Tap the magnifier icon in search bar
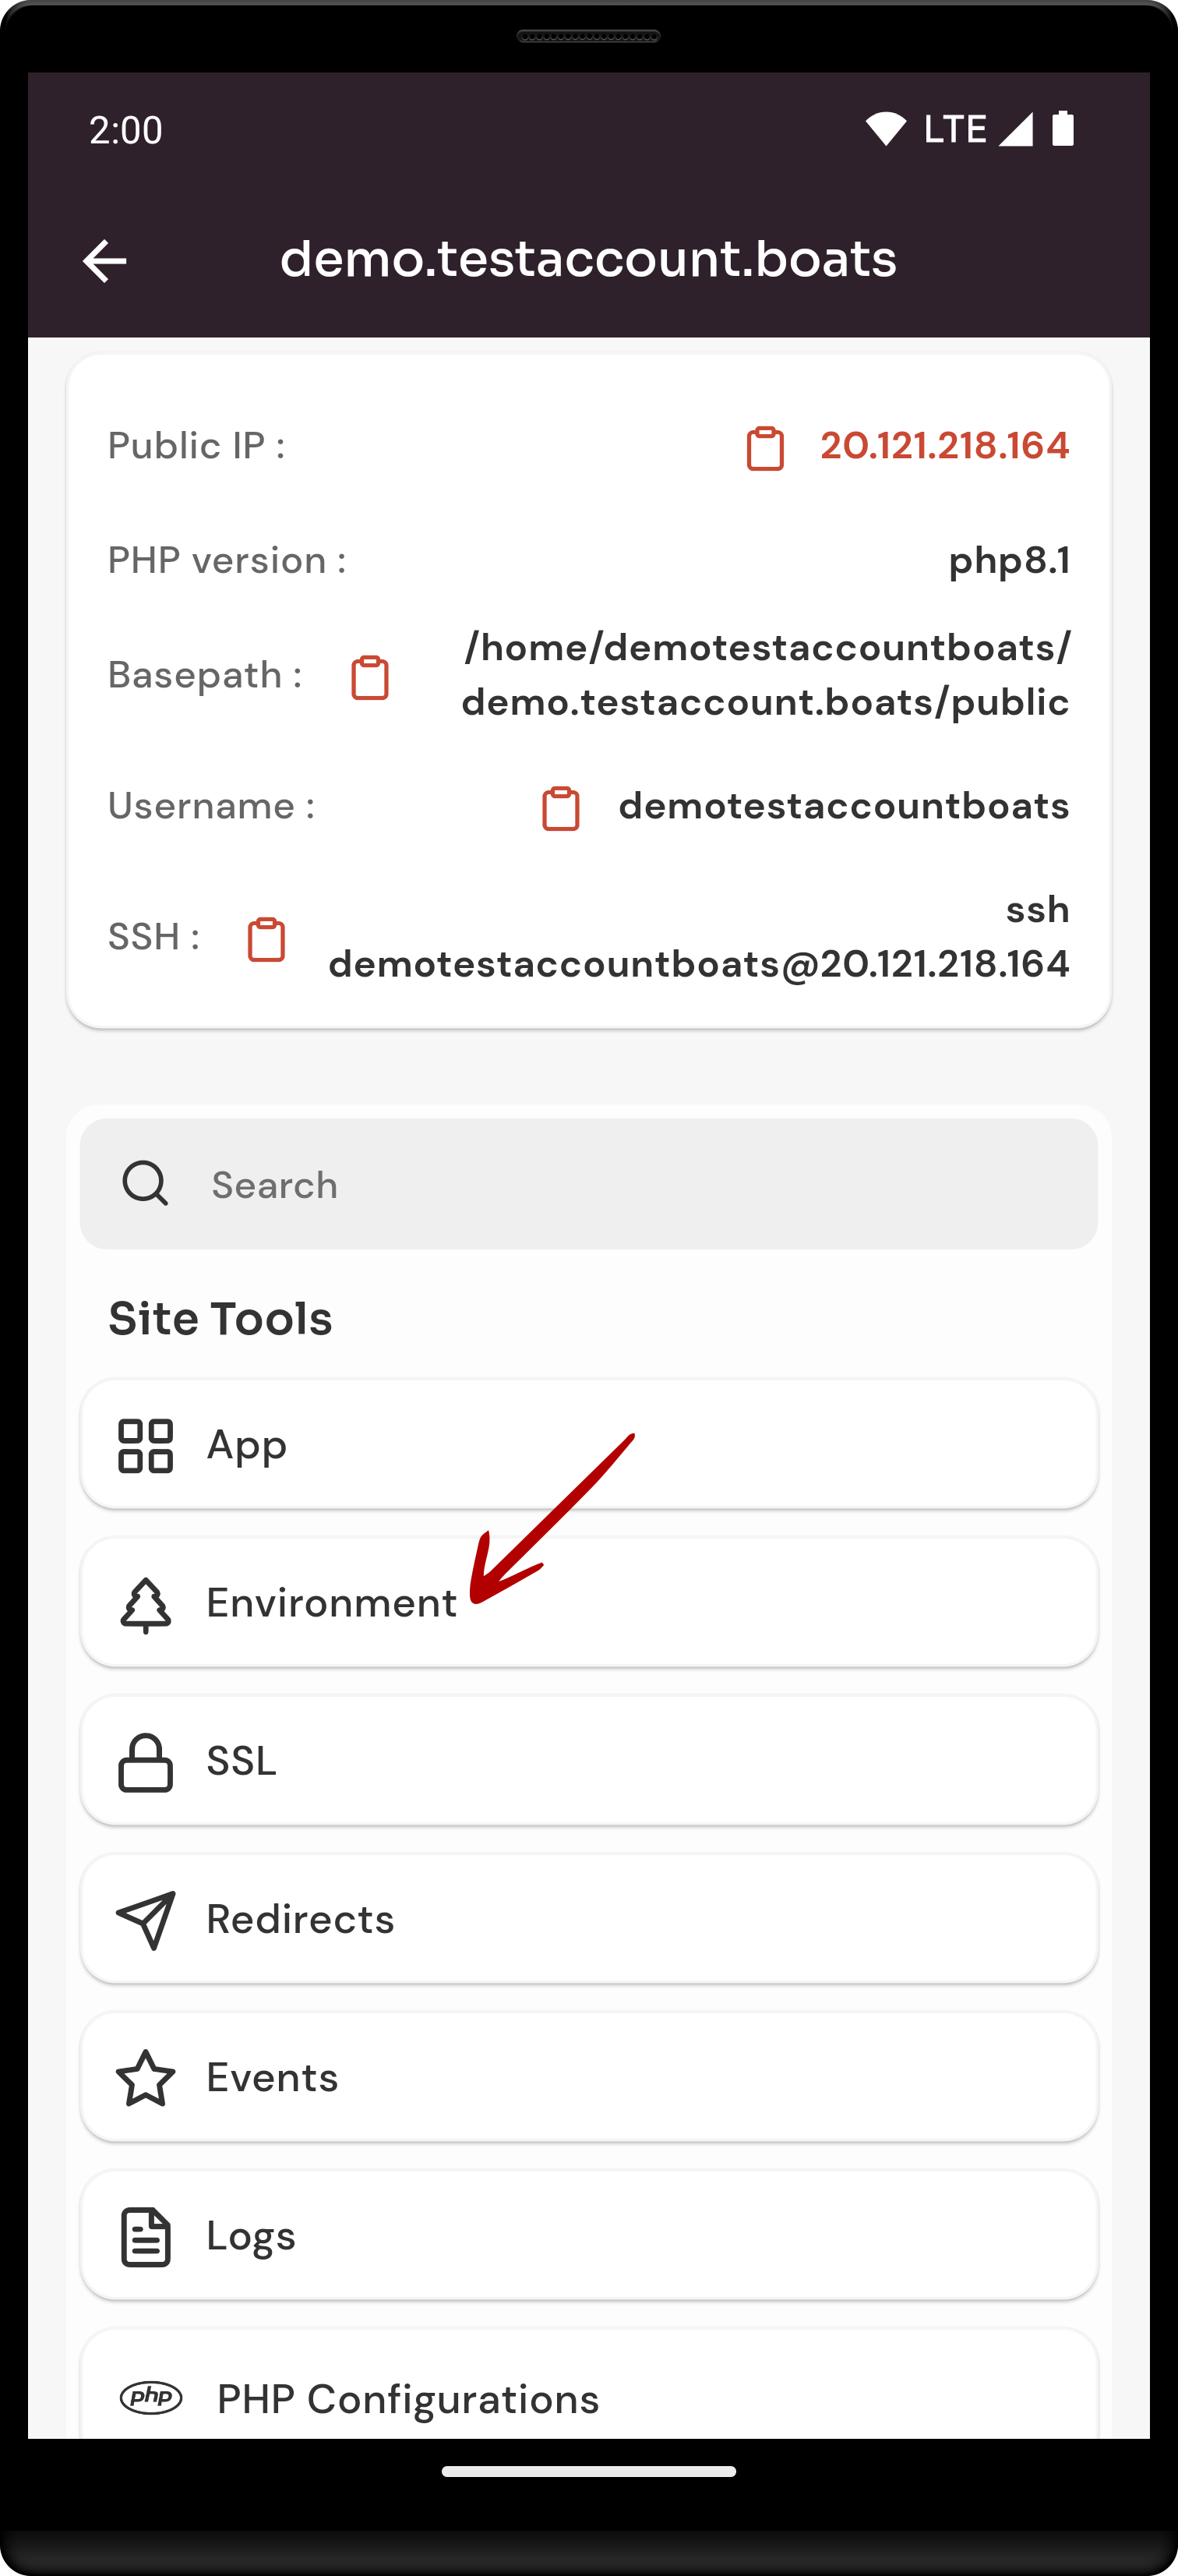 pos(145,1183)
